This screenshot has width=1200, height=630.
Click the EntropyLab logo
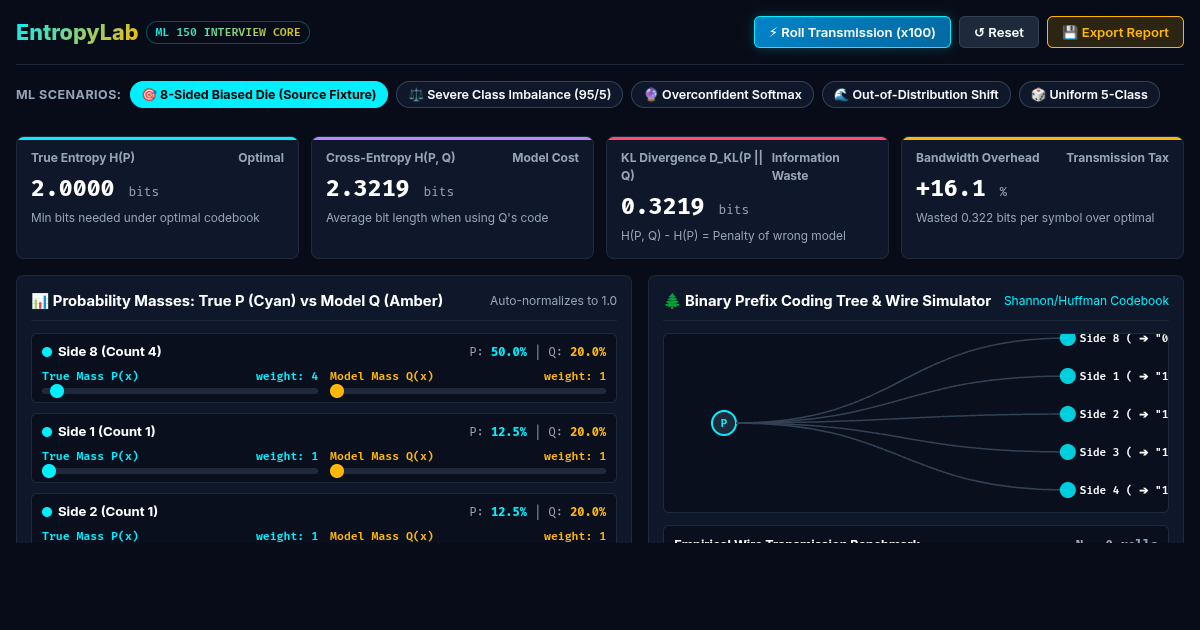point(77,32)
